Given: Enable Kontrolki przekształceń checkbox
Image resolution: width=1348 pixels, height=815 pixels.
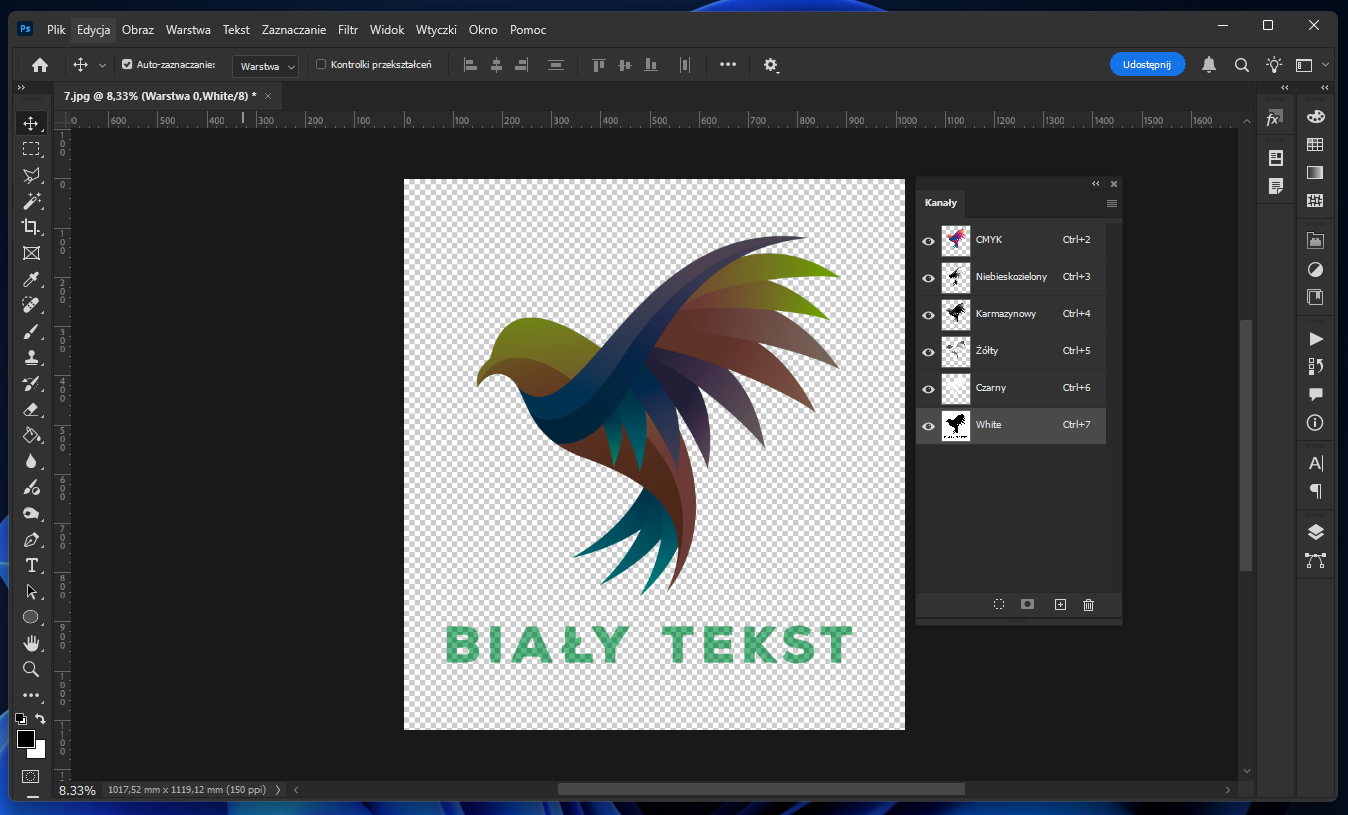Looking at the screenshot, I should [x=321, y=65].
